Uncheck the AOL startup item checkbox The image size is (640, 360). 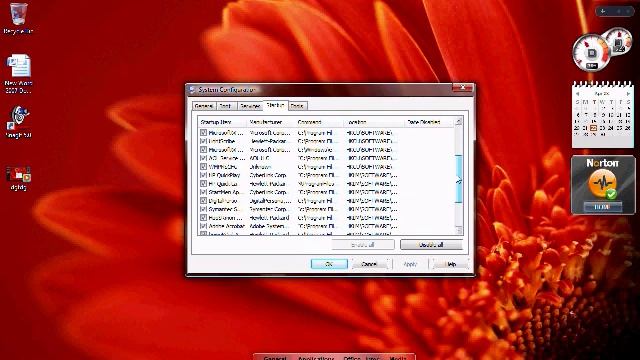203,158
